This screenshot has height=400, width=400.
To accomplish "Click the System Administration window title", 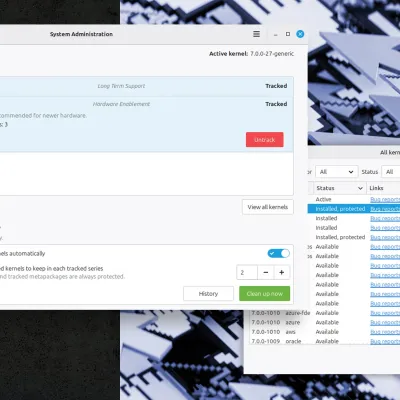I will click(81, 34).
